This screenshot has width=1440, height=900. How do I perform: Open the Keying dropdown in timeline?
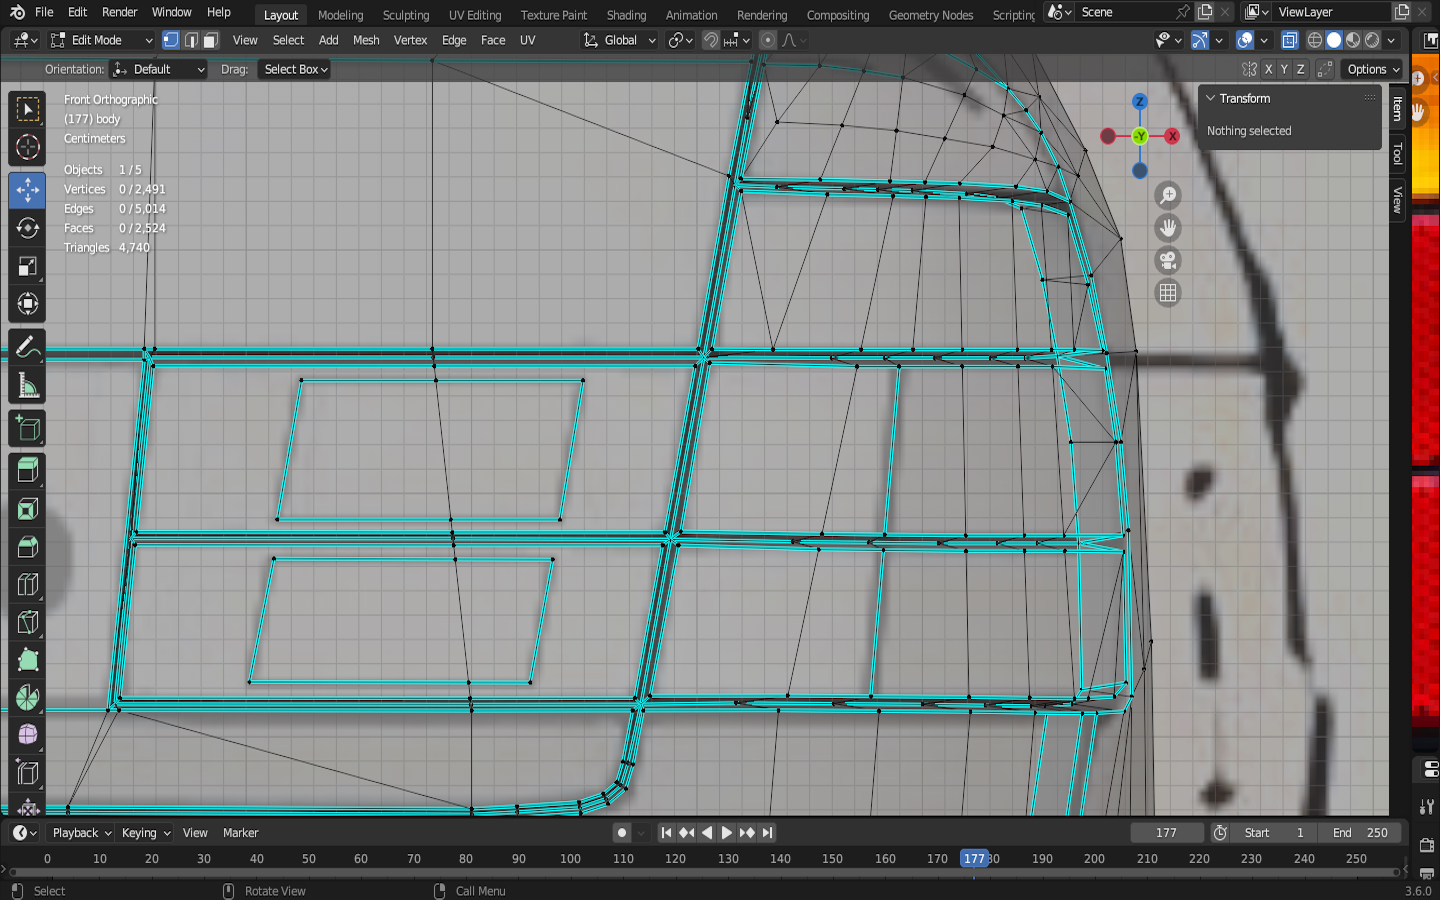tap(145, 833)
